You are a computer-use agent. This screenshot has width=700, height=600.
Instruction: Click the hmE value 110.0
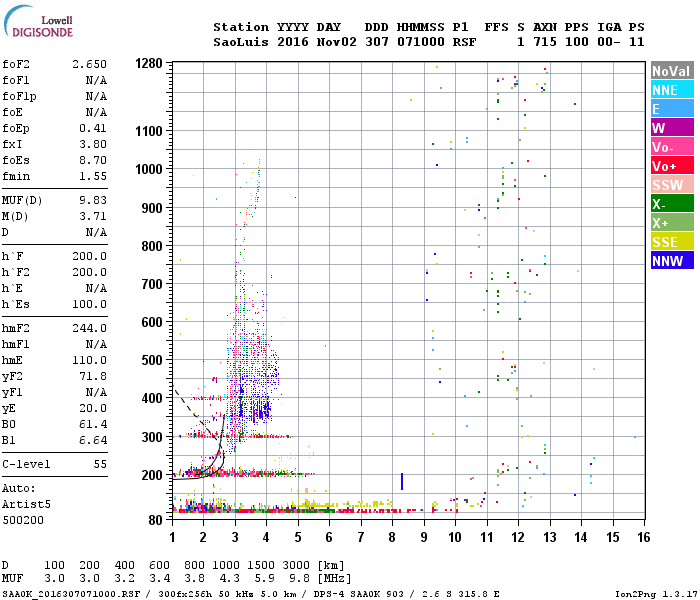pyautogui.click(x=90, y=360)
